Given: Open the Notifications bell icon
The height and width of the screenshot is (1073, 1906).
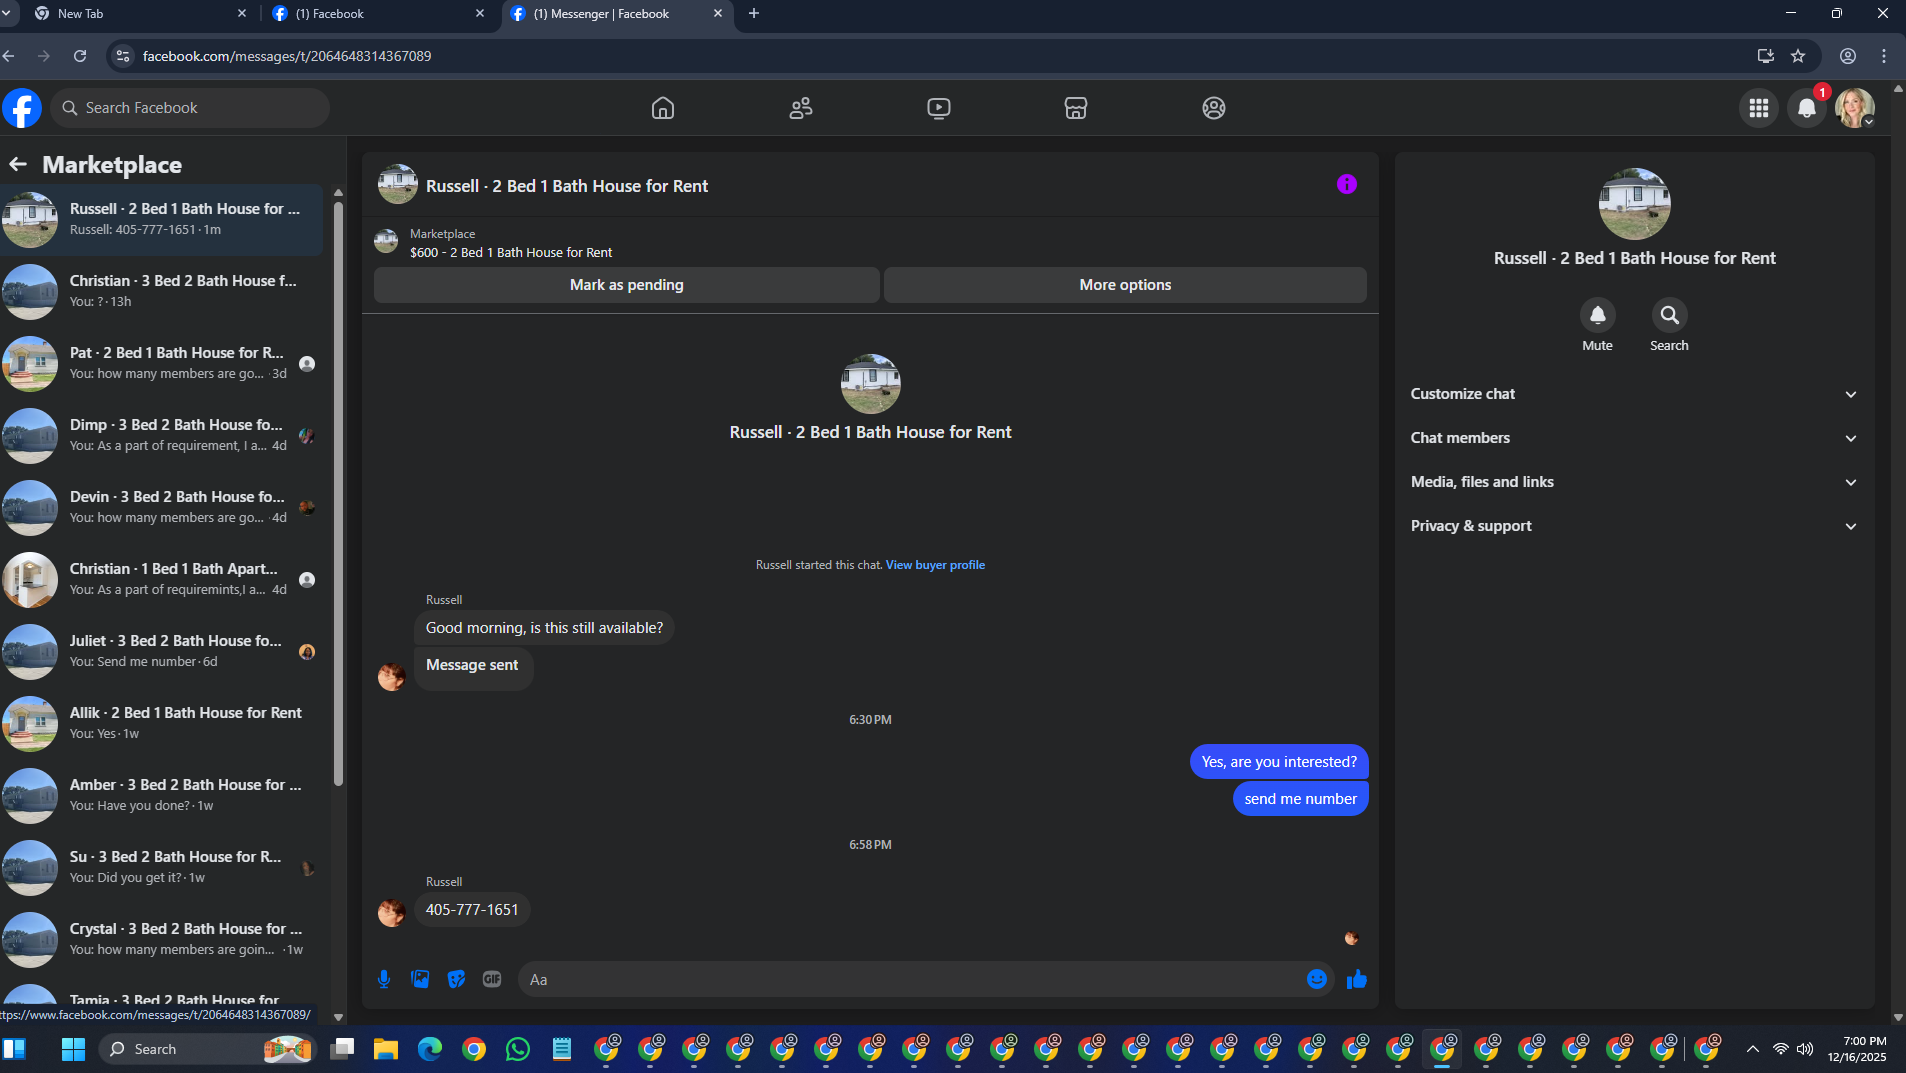Looking at the screenshot, I should coord(1807,108).
